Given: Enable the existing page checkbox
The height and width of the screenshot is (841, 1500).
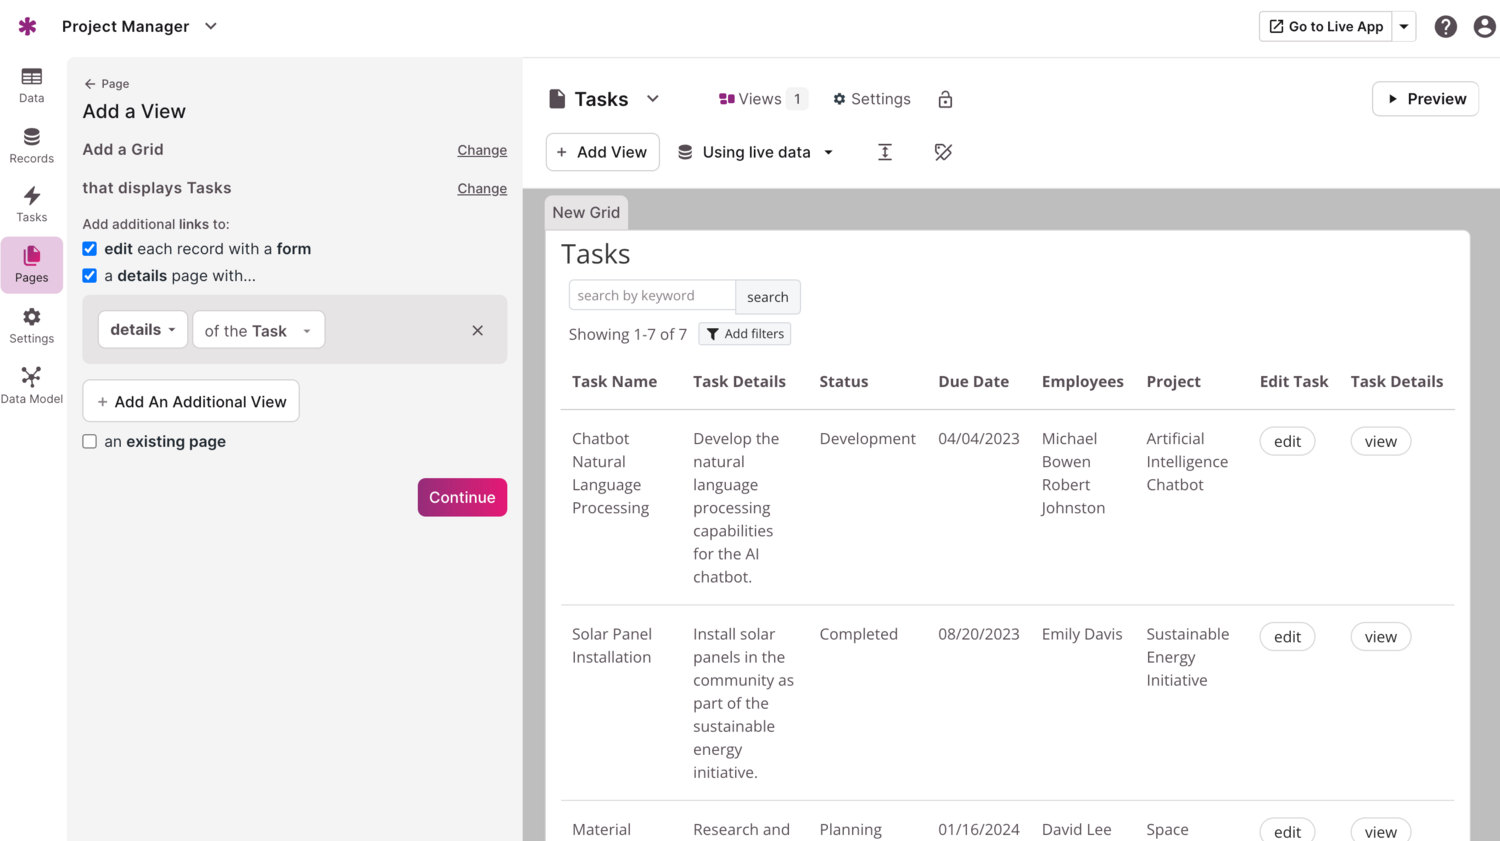Looking at the screenshot, I should [x=90, y=441].
